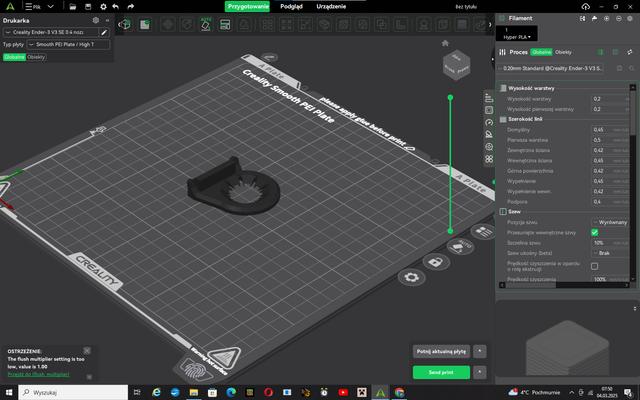Image resolution: width=640 pixels, height=400 pixels.
Task: Click the plate settings gear icon
Action: [x=411, y=278]
